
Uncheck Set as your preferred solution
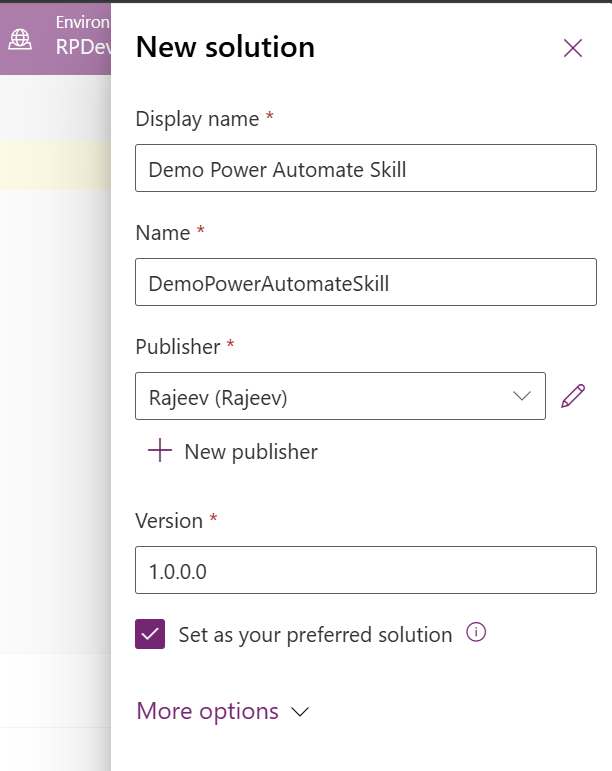pyautogui.click(x=150, y=634)
